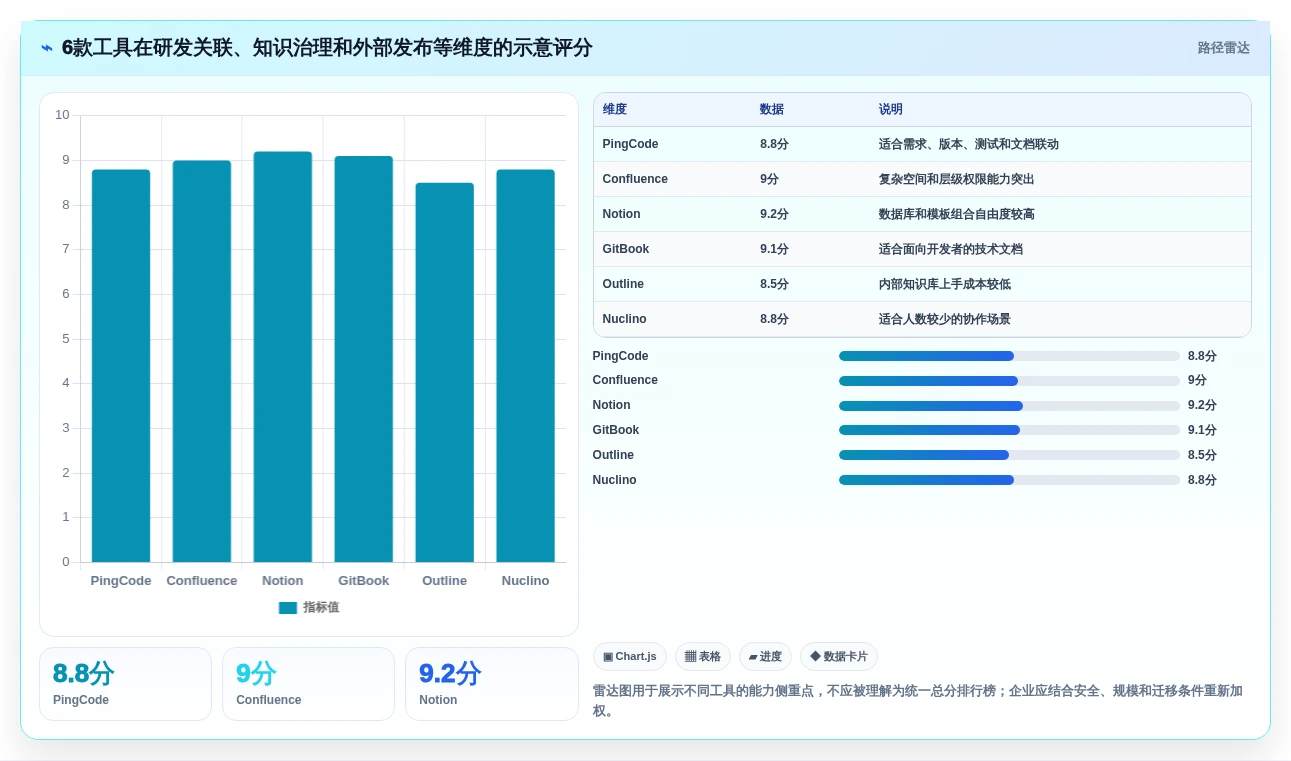Viewport: 1291px width, 761px height.
Task: Toggle the 指标值 legend color box
Action: (288, 608)
